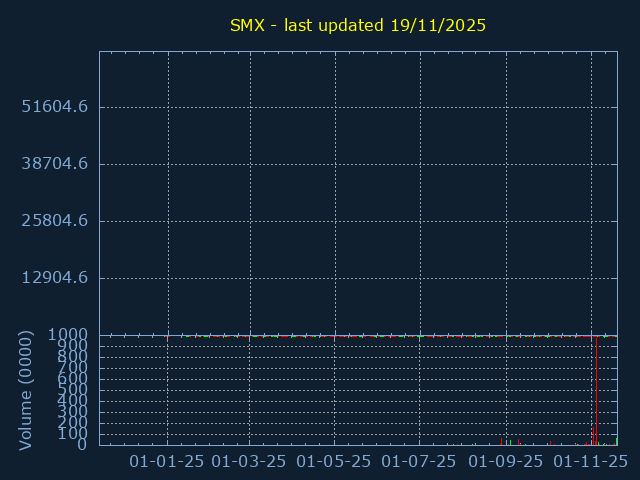The width and height of the screenshot is (640, 480).
Task: Select the 01-07-25 date label
Action: pos(420,461)
